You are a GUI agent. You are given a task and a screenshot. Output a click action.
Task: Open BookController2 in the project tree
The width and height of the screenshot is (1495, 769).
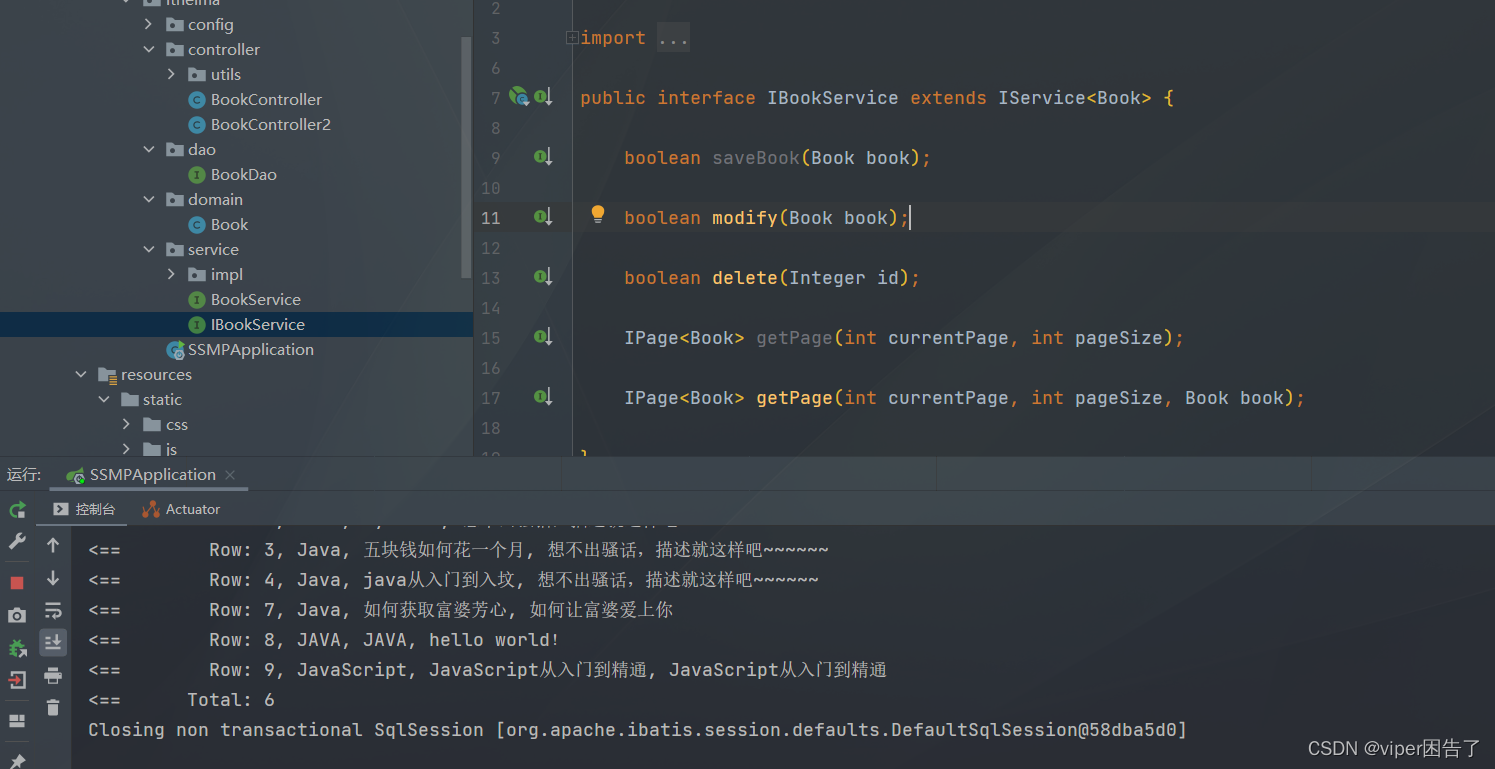[270, 124]
